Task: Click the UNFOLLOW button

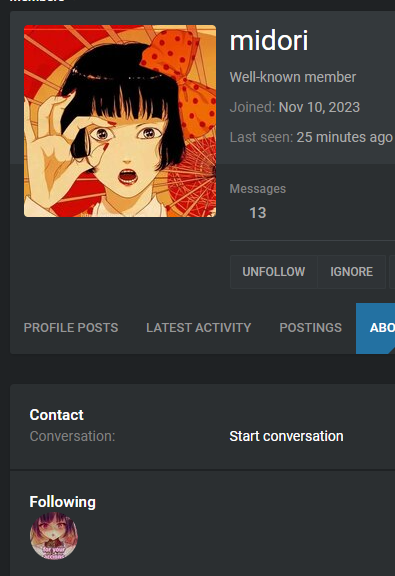Action: tap(273, 272)
